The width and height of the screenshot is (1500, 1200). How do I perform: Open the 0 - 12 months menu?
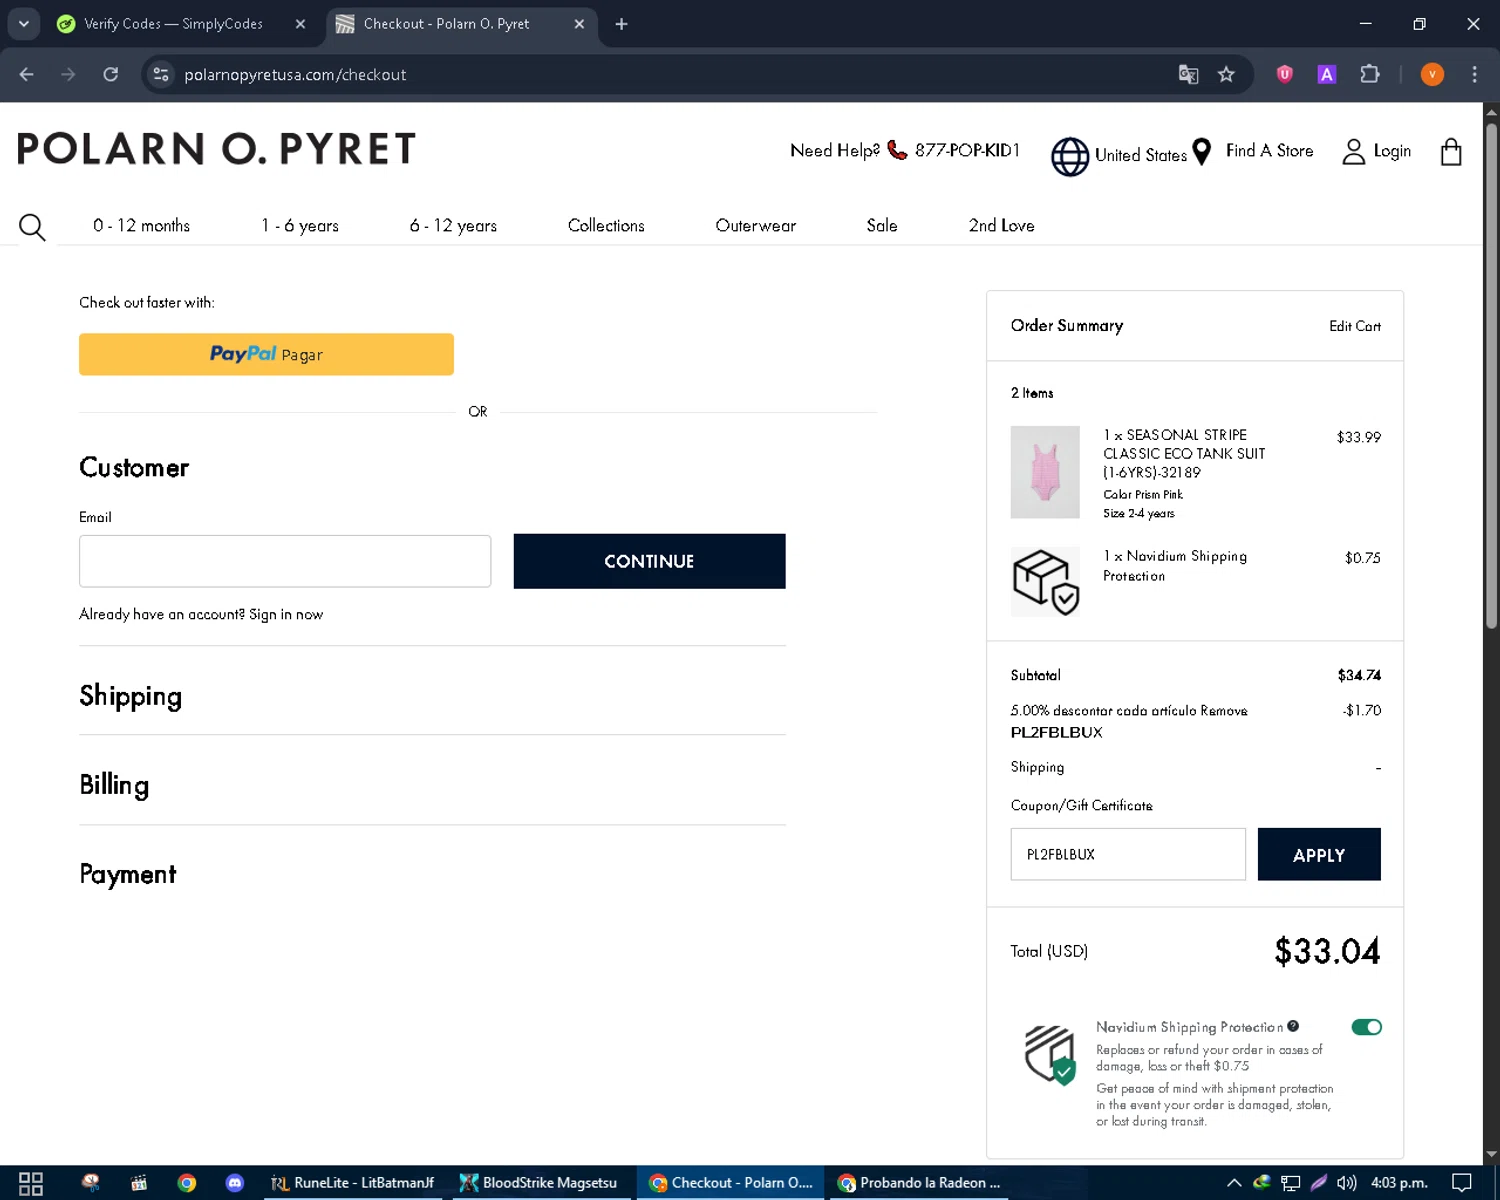(x=142, y=226)
